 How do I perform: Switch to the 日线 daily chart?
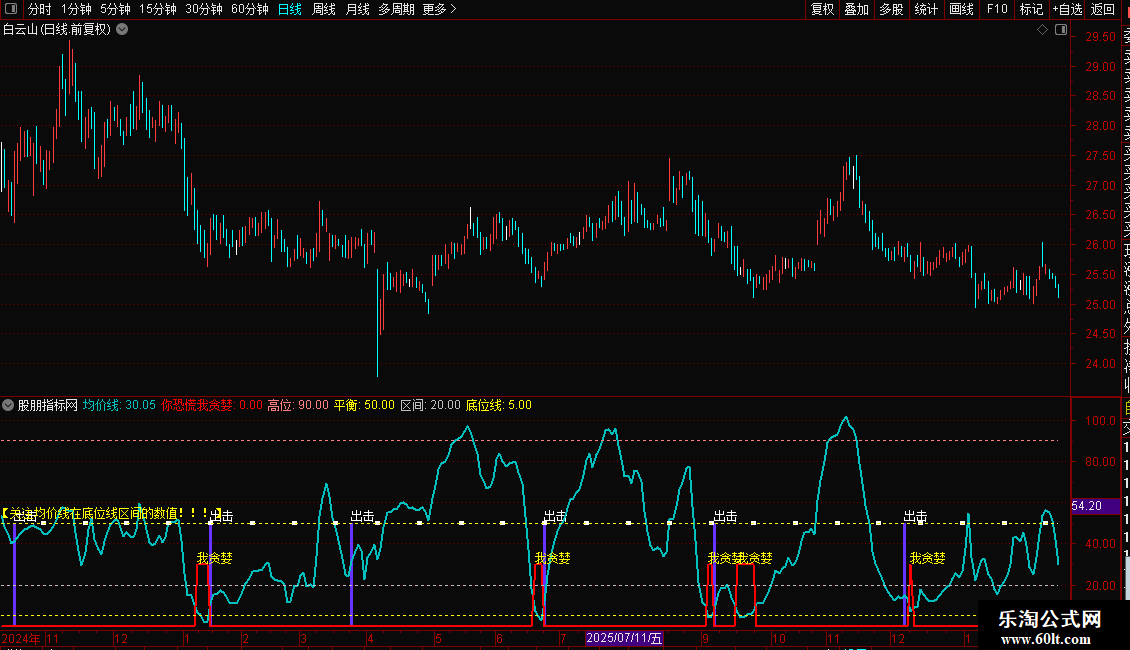[x=290, y=9]
